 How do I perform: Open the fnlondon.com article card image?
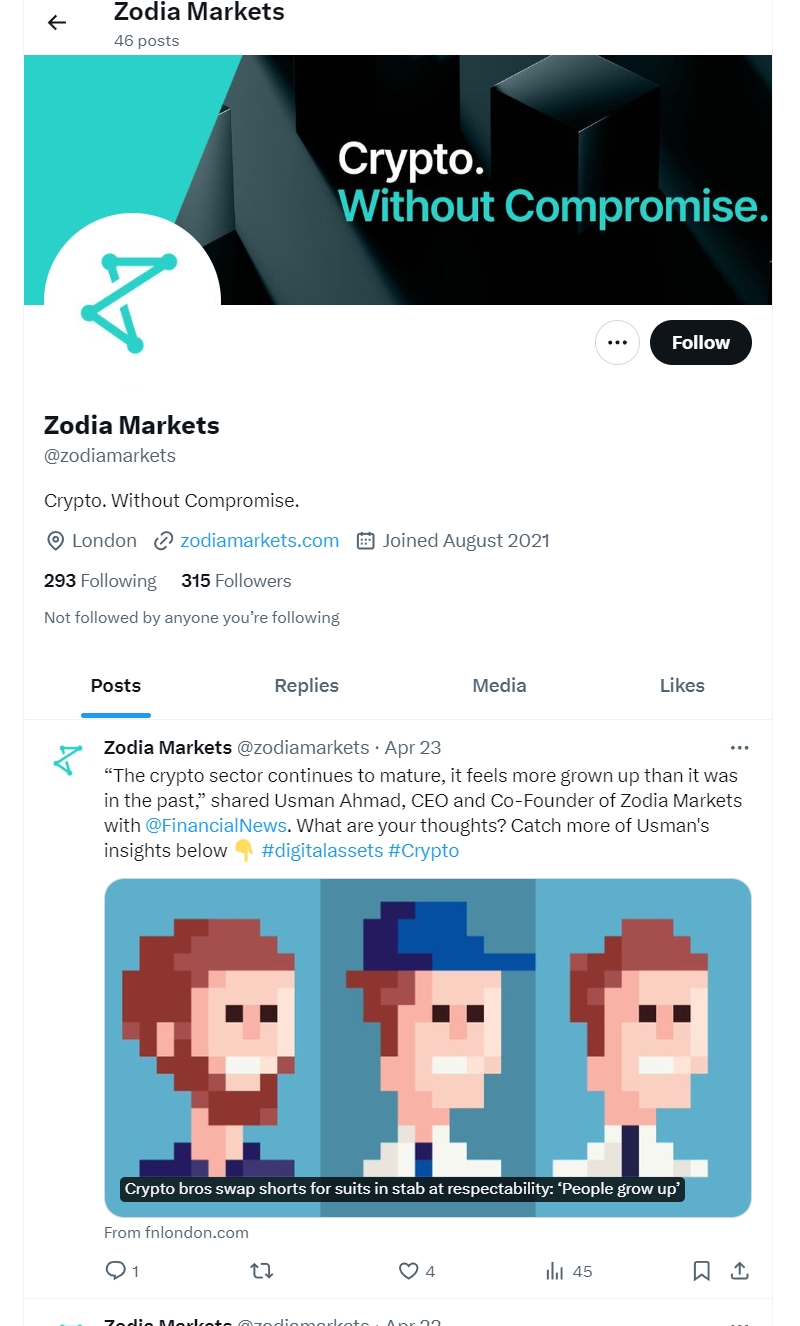(x=427, y=1047)
